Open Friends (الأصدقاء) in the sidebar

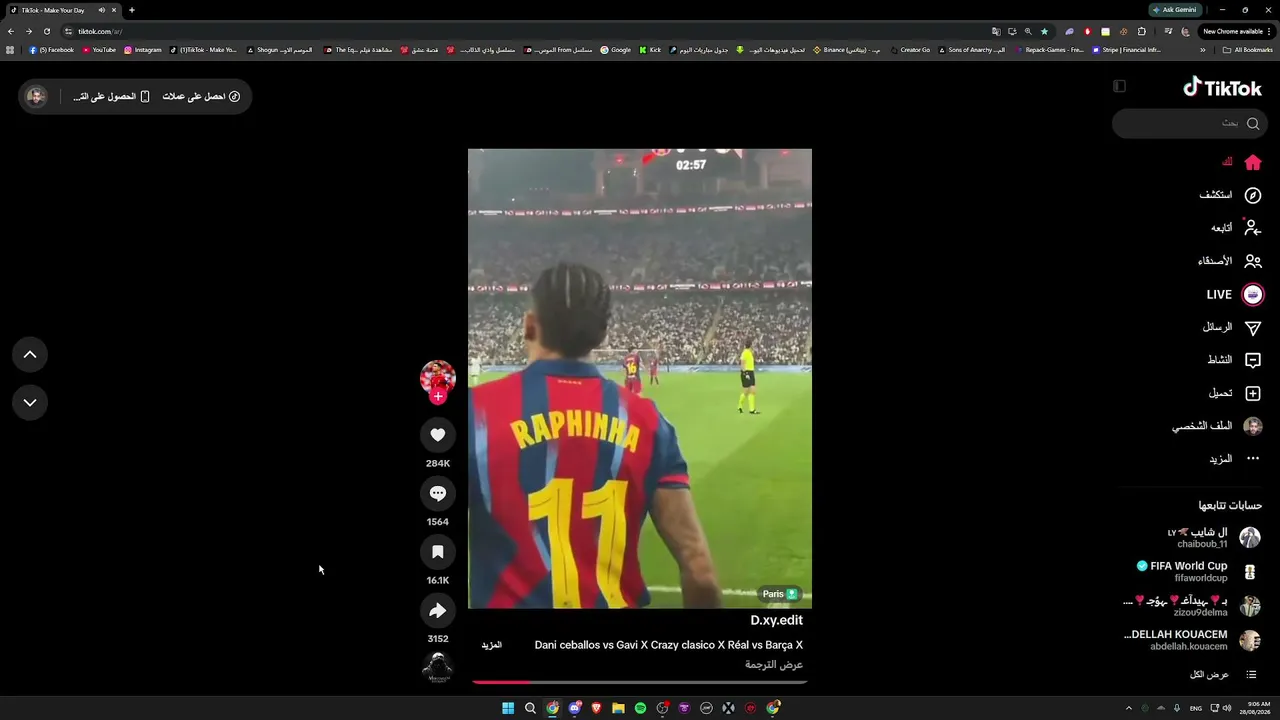[1229, 261]
